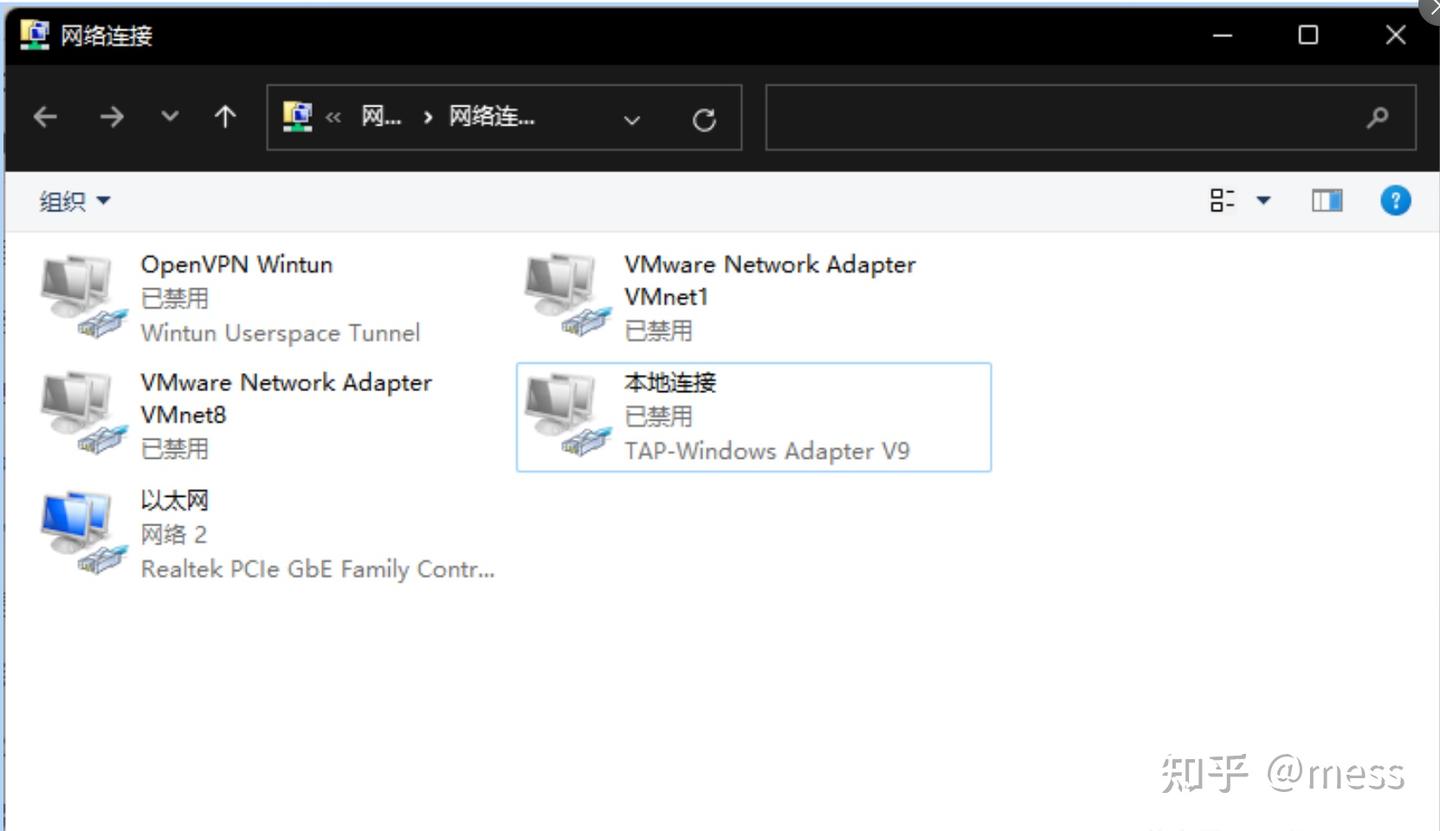Screen dimensions: 1440x831
Task: Click the Wintun Userspace Tunnel description
Action: [280, 333]
